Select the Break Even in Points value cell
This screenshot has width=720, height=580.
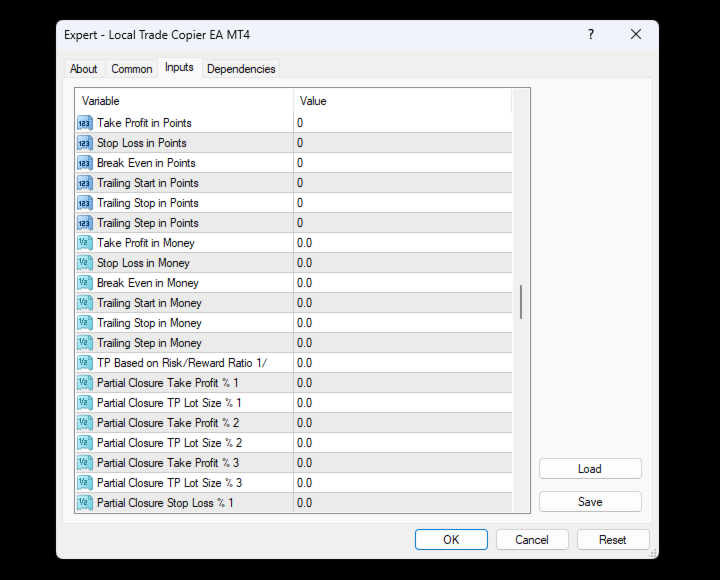click(x=403, y=163)
